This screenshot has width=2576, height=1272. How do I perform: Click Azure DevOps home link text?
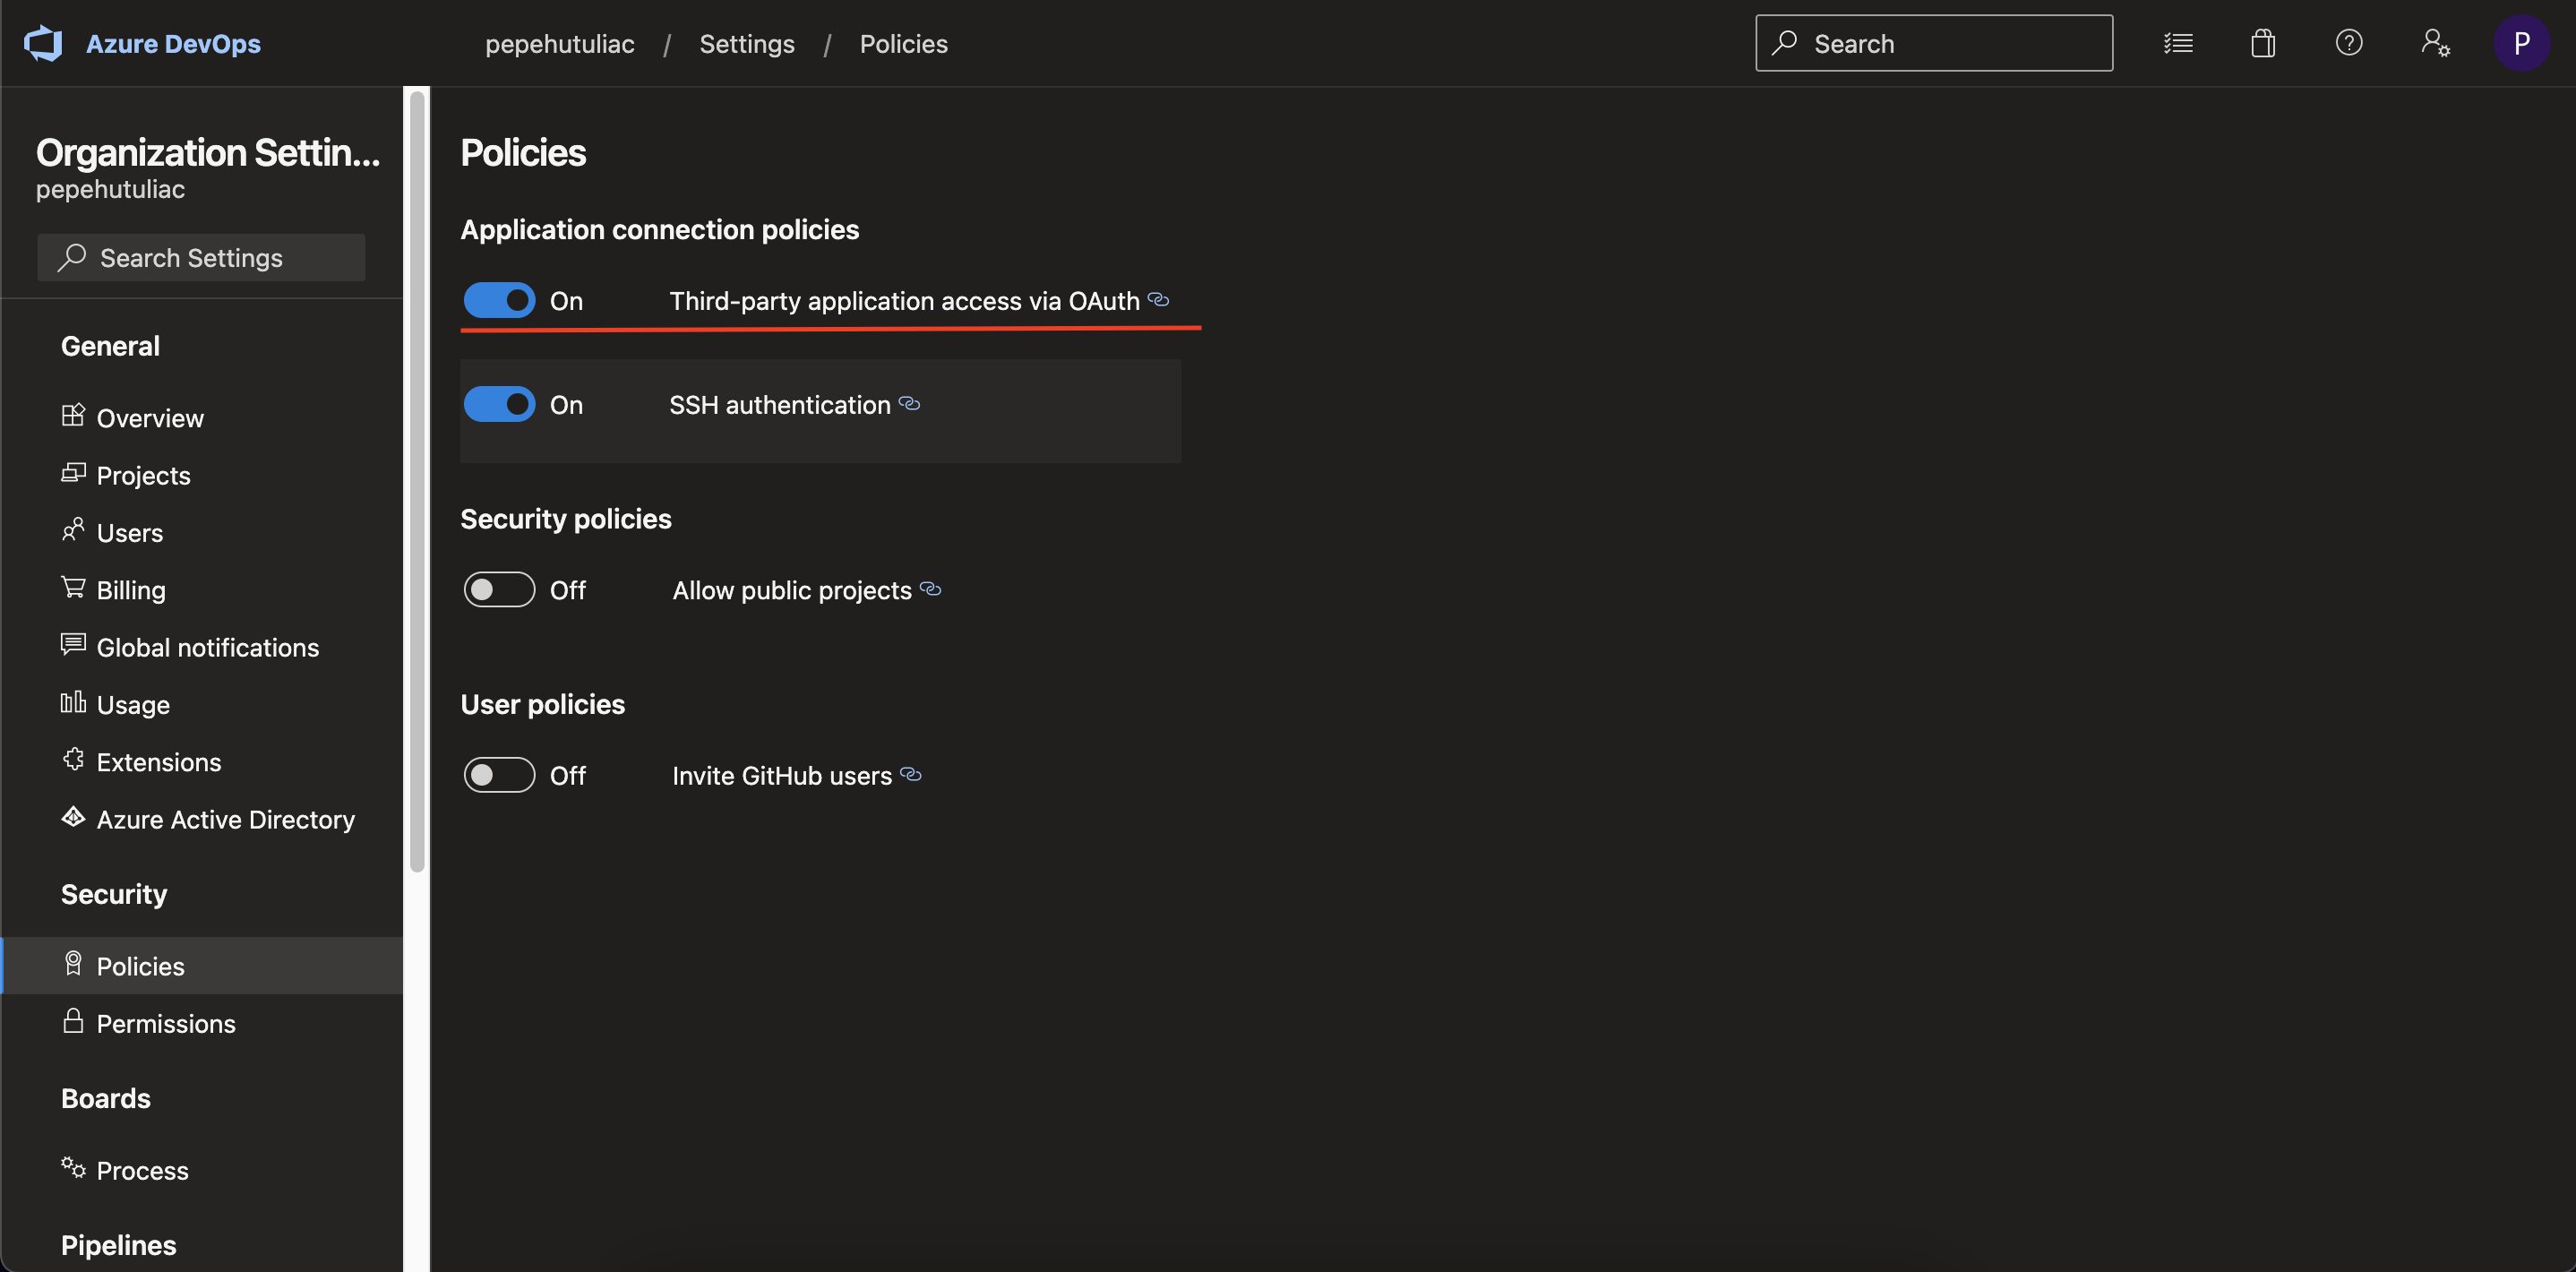(x=173, y=43)
